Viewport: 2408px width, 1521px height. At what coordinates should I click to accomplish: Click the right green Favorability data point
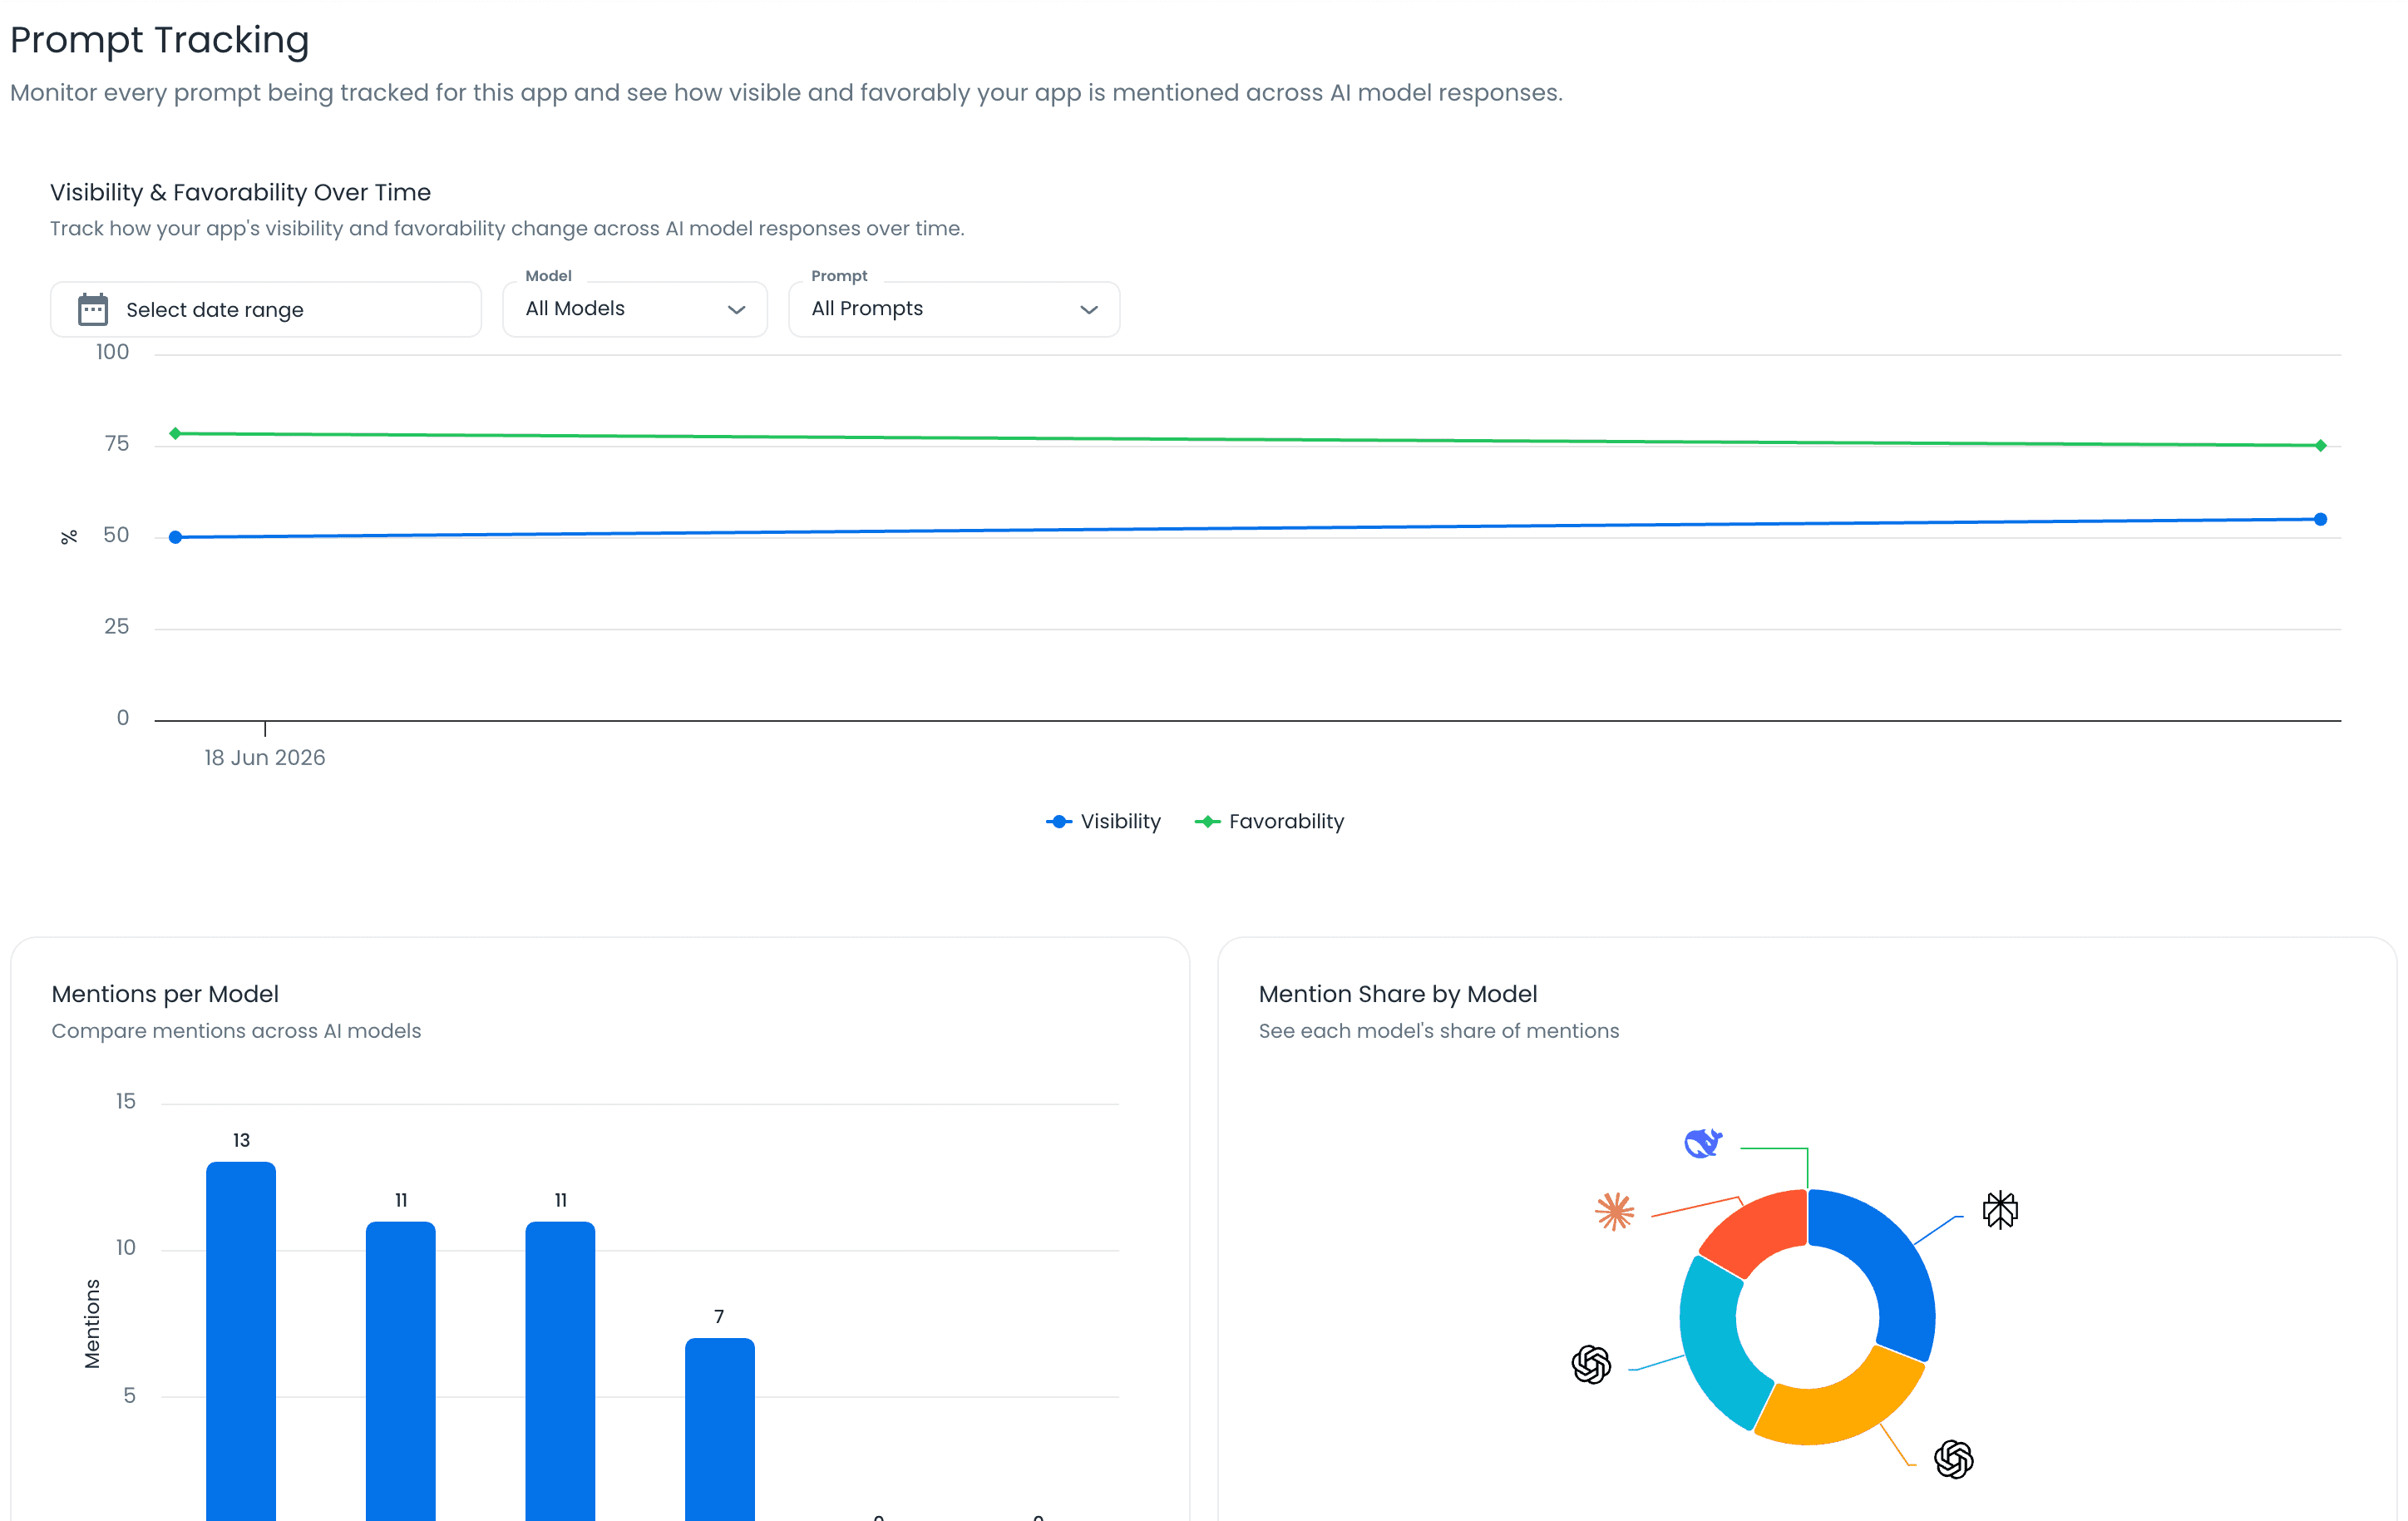click(x=2320, y=446)
